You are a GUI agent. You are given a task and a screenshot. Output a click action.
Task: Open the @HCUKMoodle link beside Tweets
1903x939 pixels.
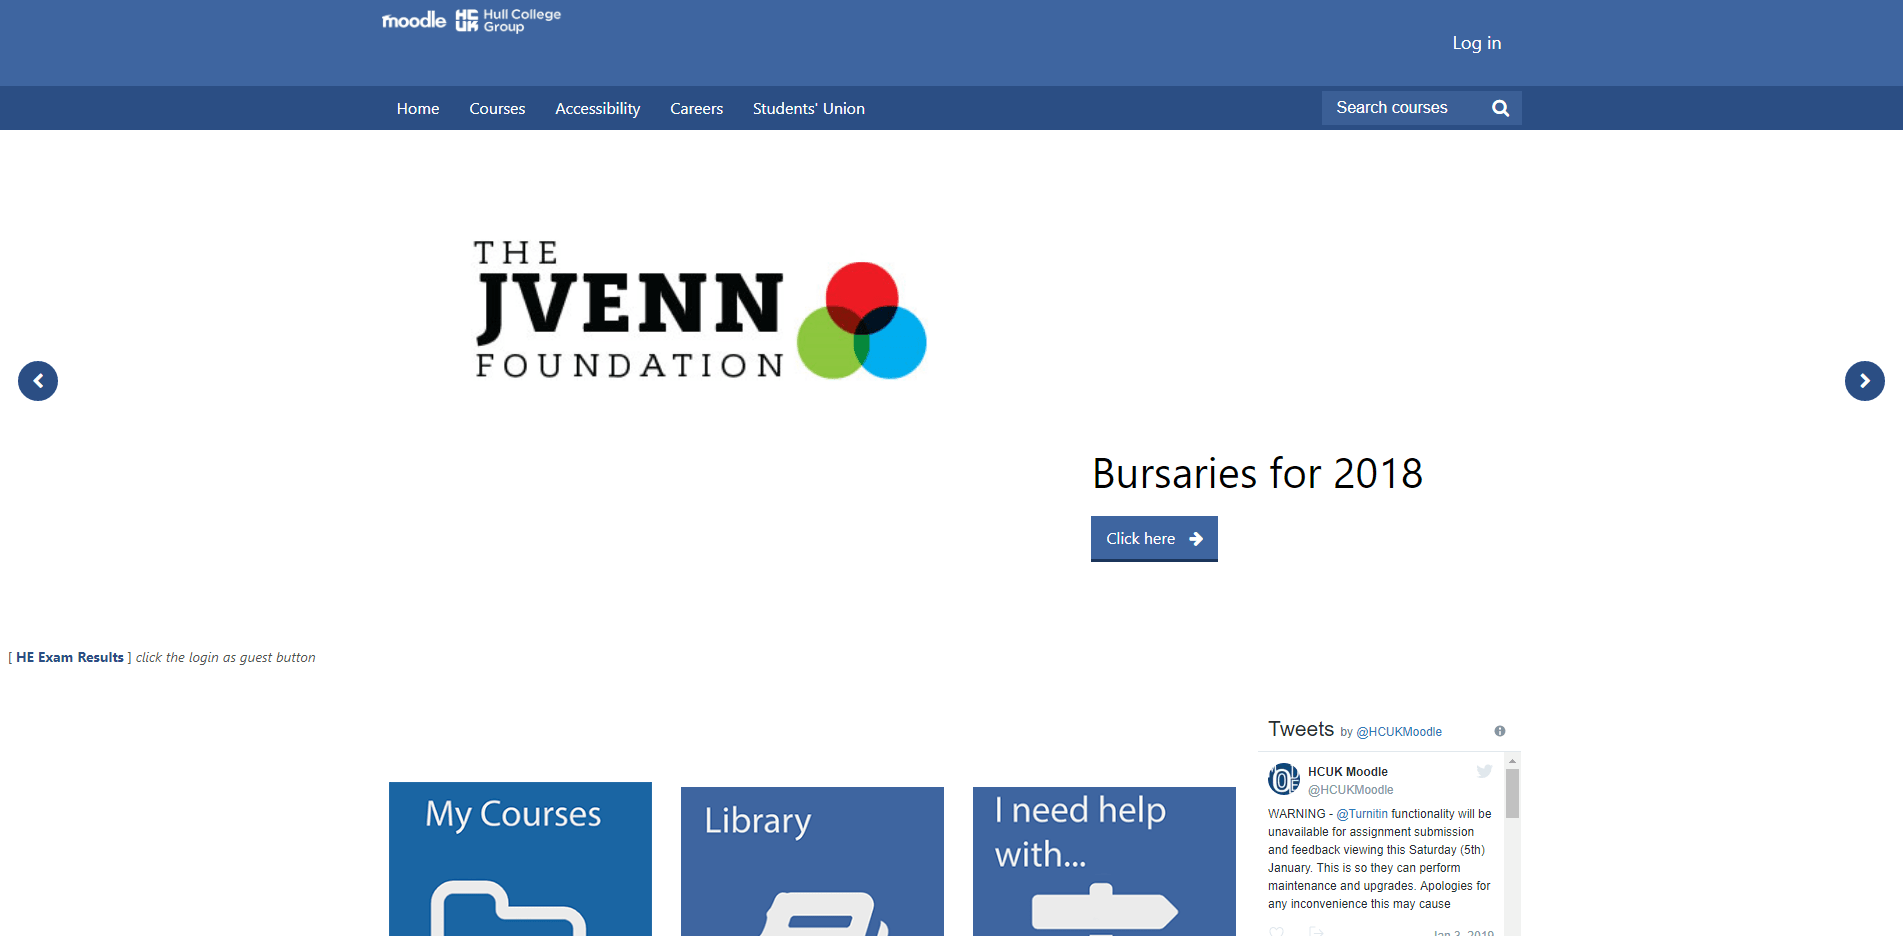coord(1399,732)
